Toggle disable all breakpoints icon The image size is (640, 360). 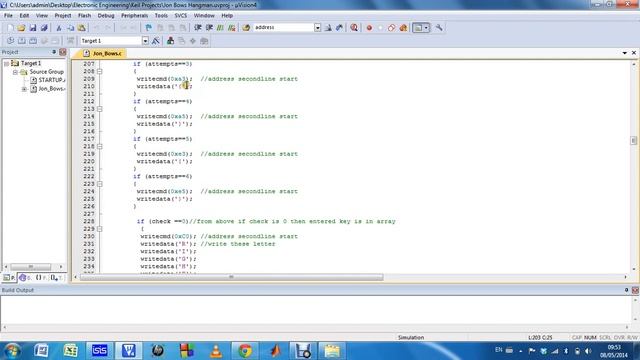(392, 28)
